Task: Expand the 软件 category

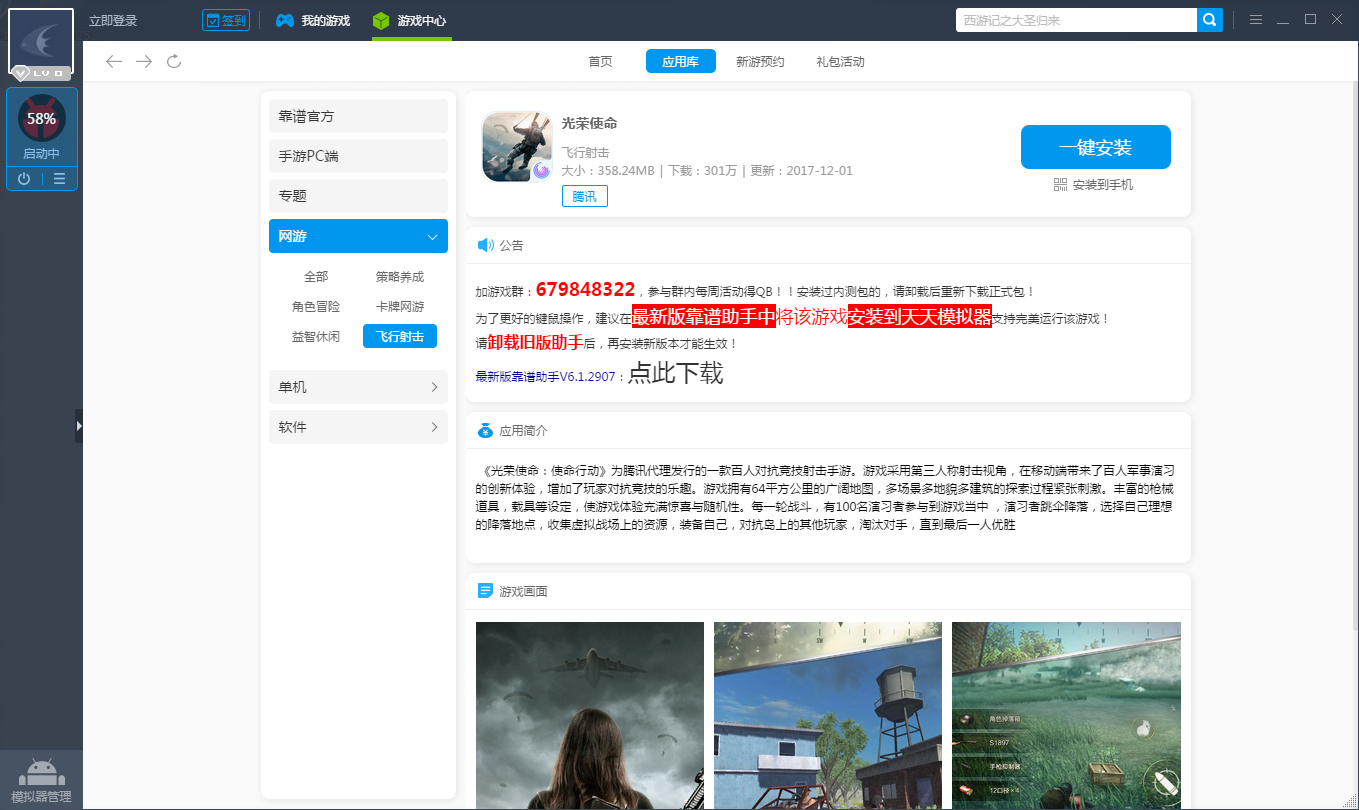Action: [358, 427]
